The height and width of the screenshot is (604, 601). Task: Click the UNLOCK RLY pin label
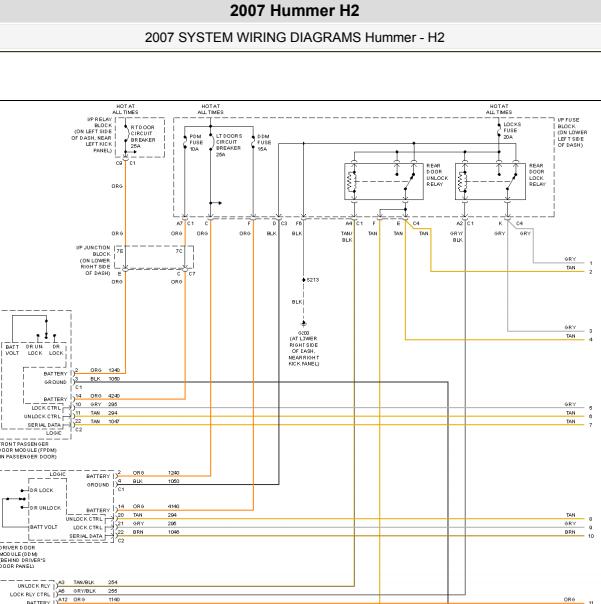34,586
